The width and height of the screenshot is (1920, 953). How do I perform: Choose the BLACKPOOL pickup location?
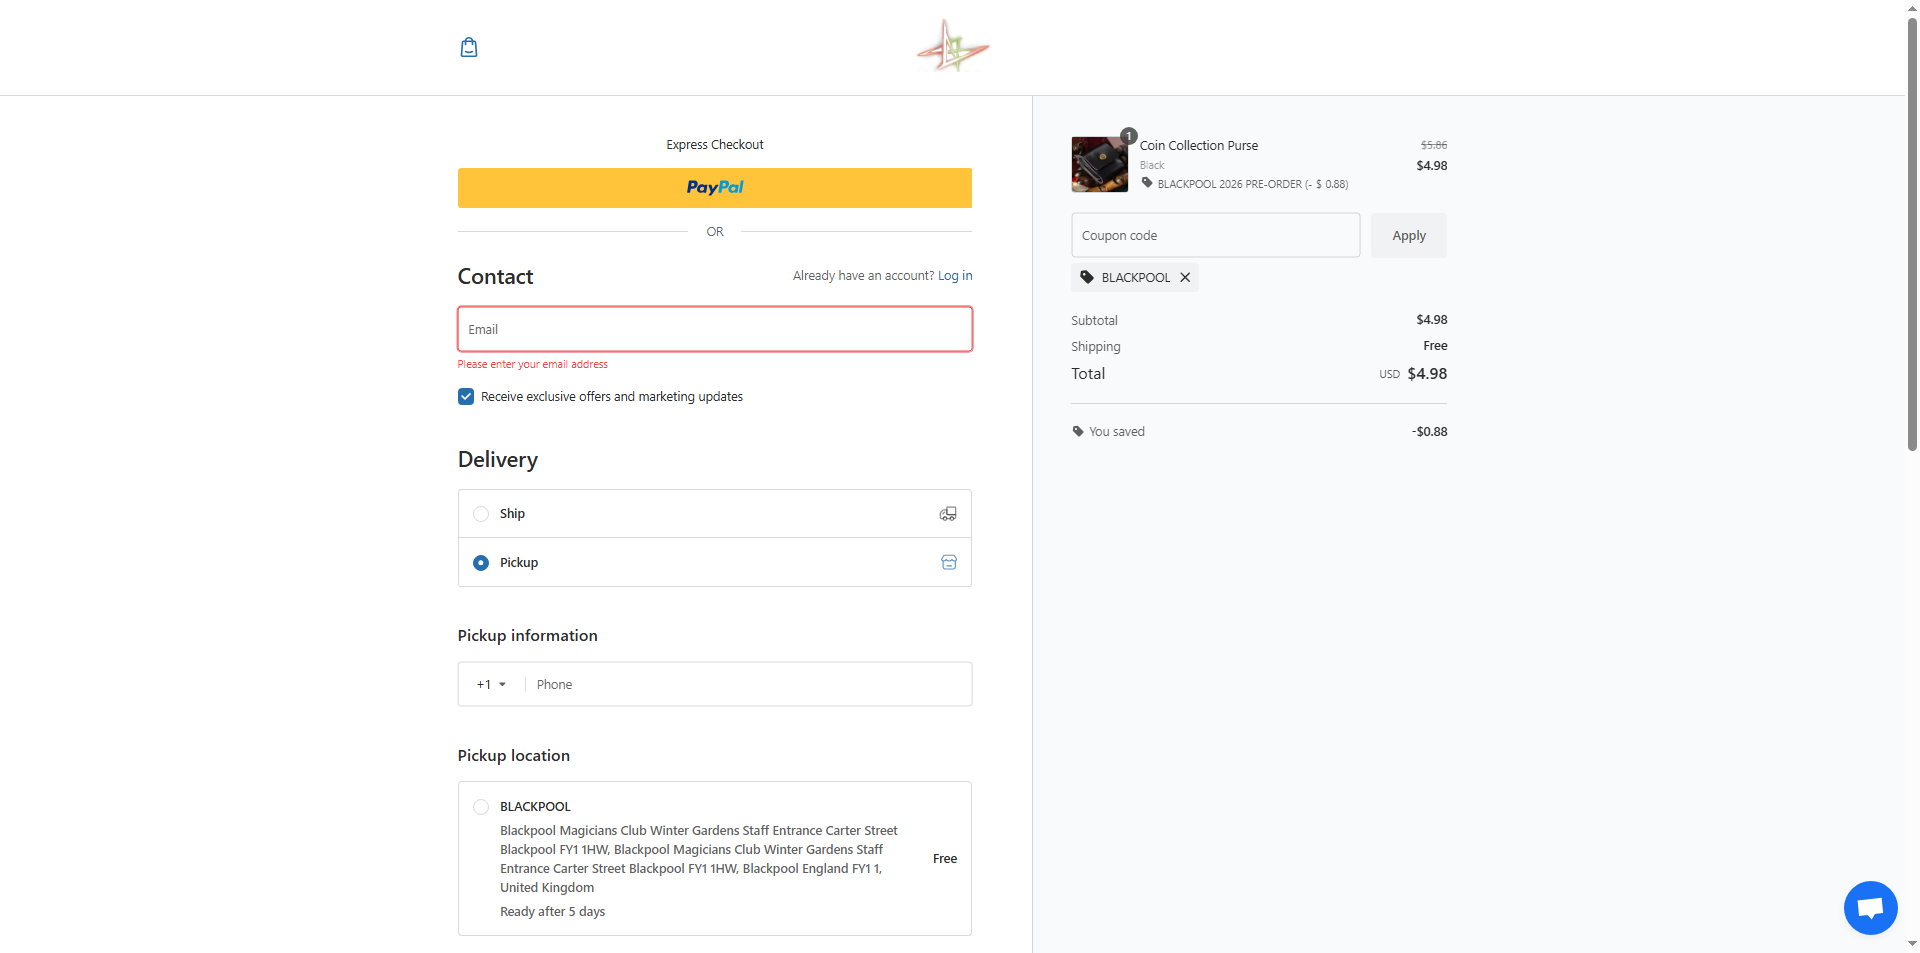click(481, 807)
